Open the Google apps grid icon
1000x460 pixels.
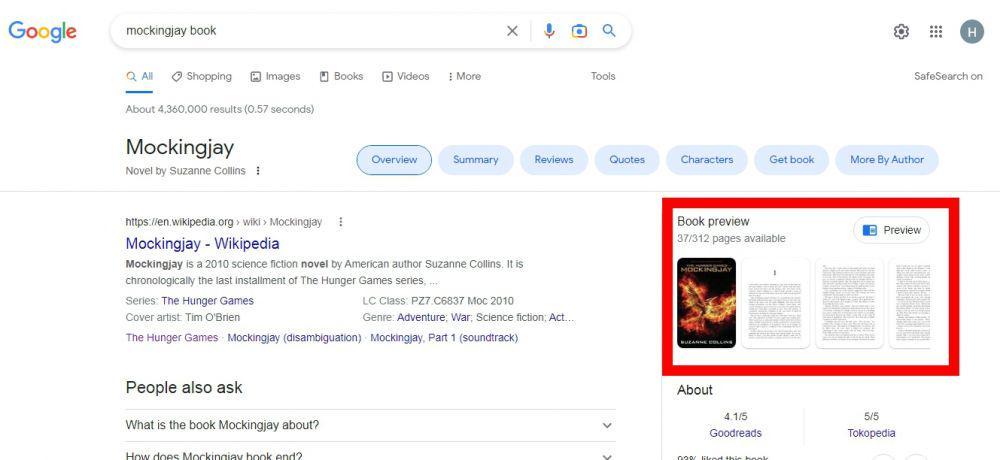tap(936, 31)
